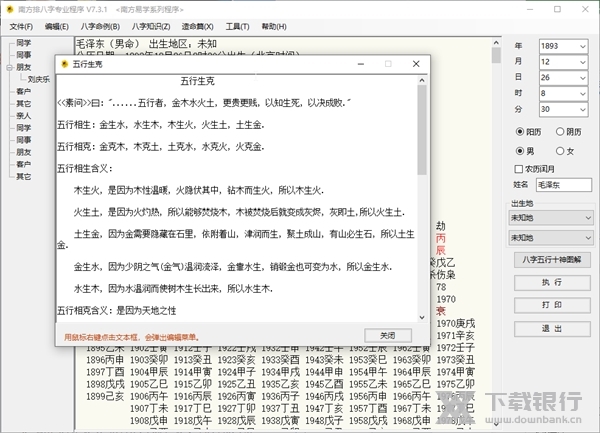Minimize the 五行生克 dialog
This screenshot has height=433, width=600.
click(360, 64)
